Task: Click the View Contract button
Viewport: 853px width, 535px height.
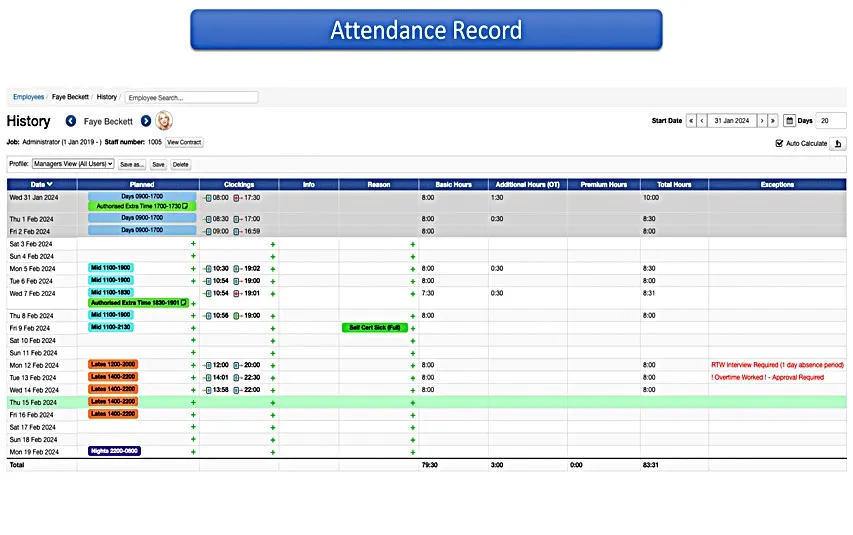Action: 184,142
